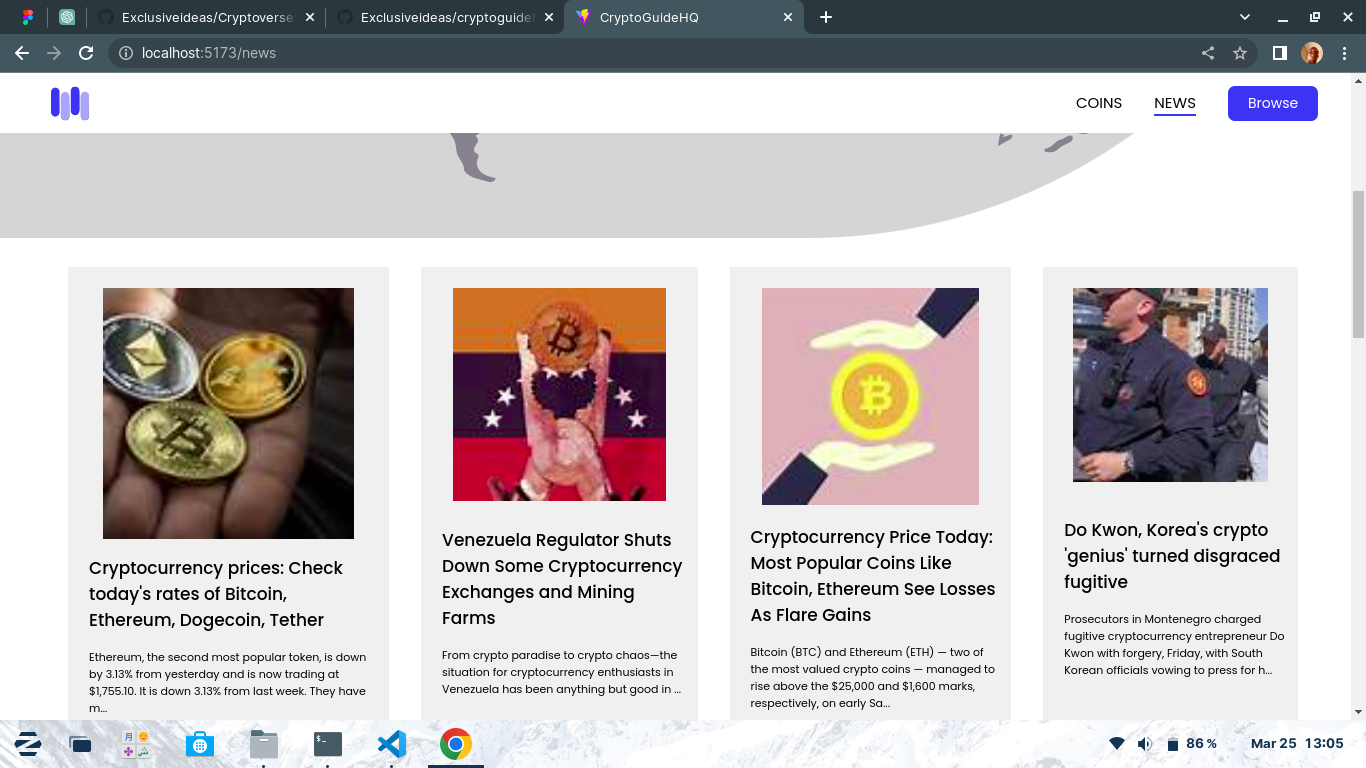Open the Files app from the taskbar
Image resolution: width=1366 pixels, height=768 pixels.
coord(263,744)
